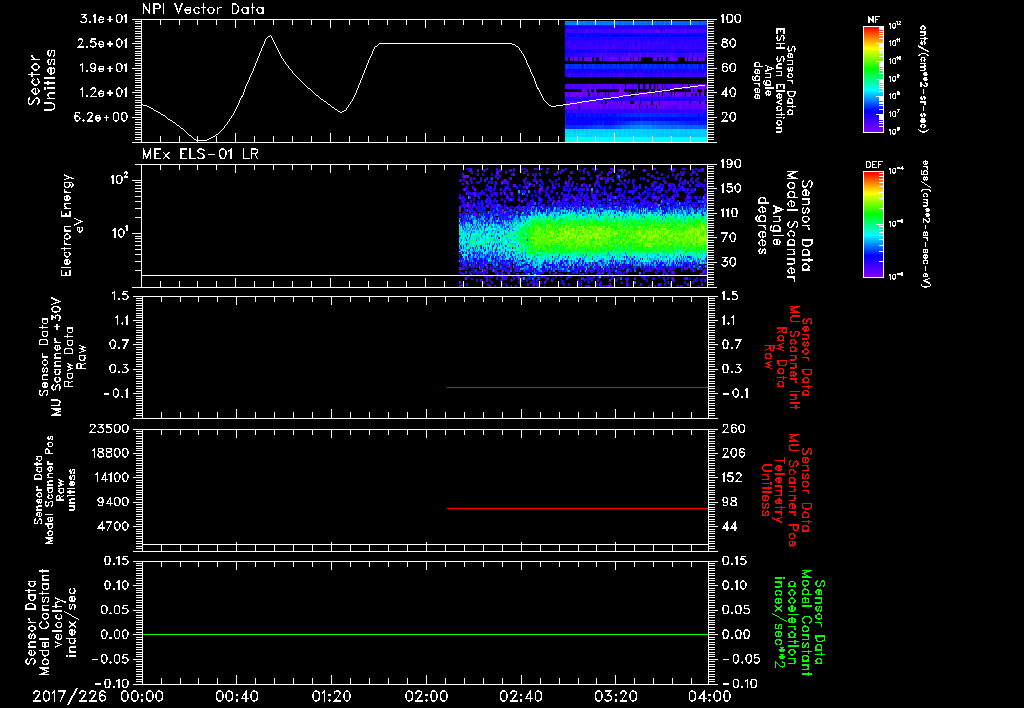Click the 4700 scanner position tick label

tap(113, 526)
